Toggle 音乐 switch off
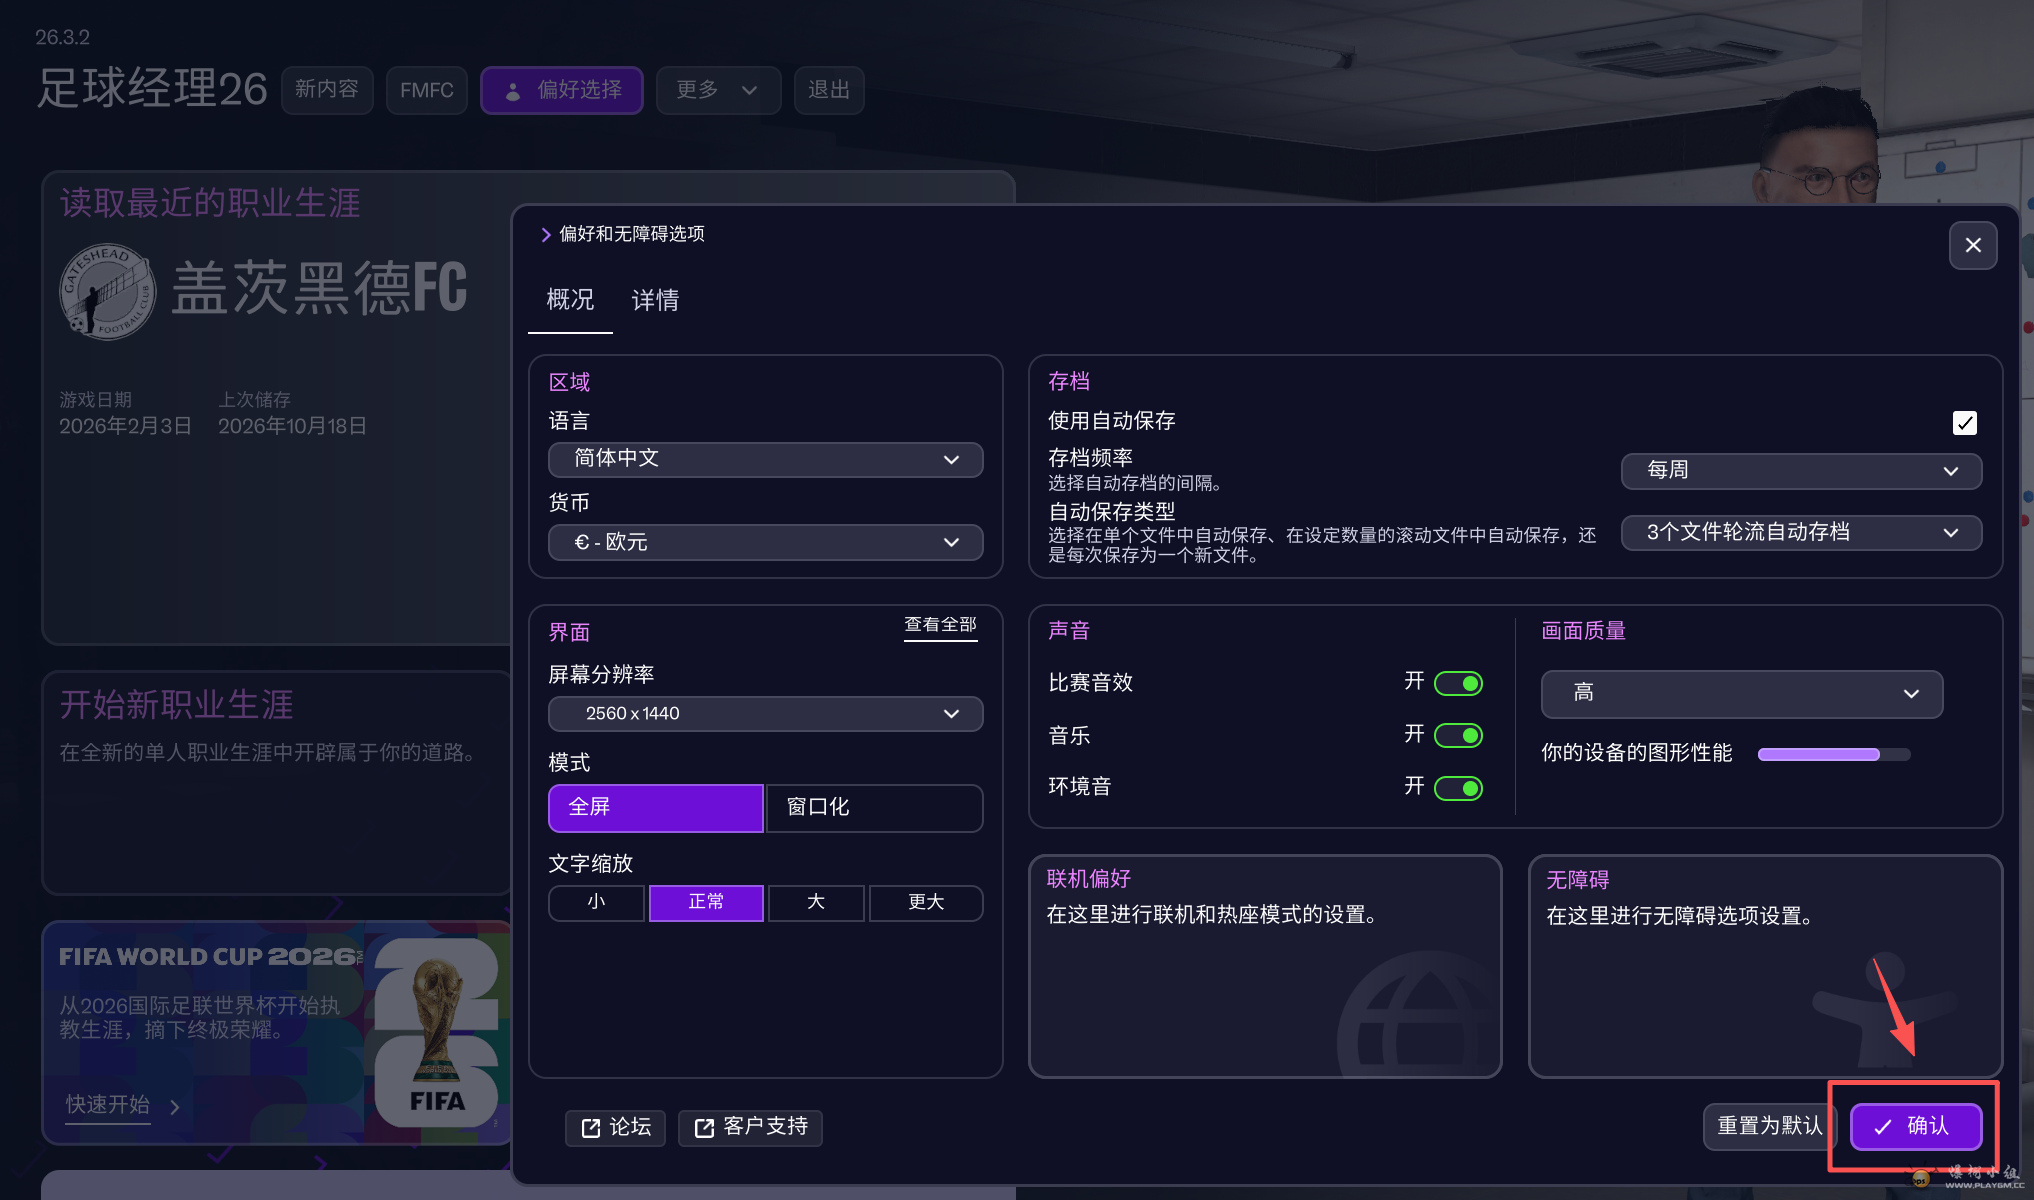Viewport: 2034px width, 1200px height. tap(1458, 735)
